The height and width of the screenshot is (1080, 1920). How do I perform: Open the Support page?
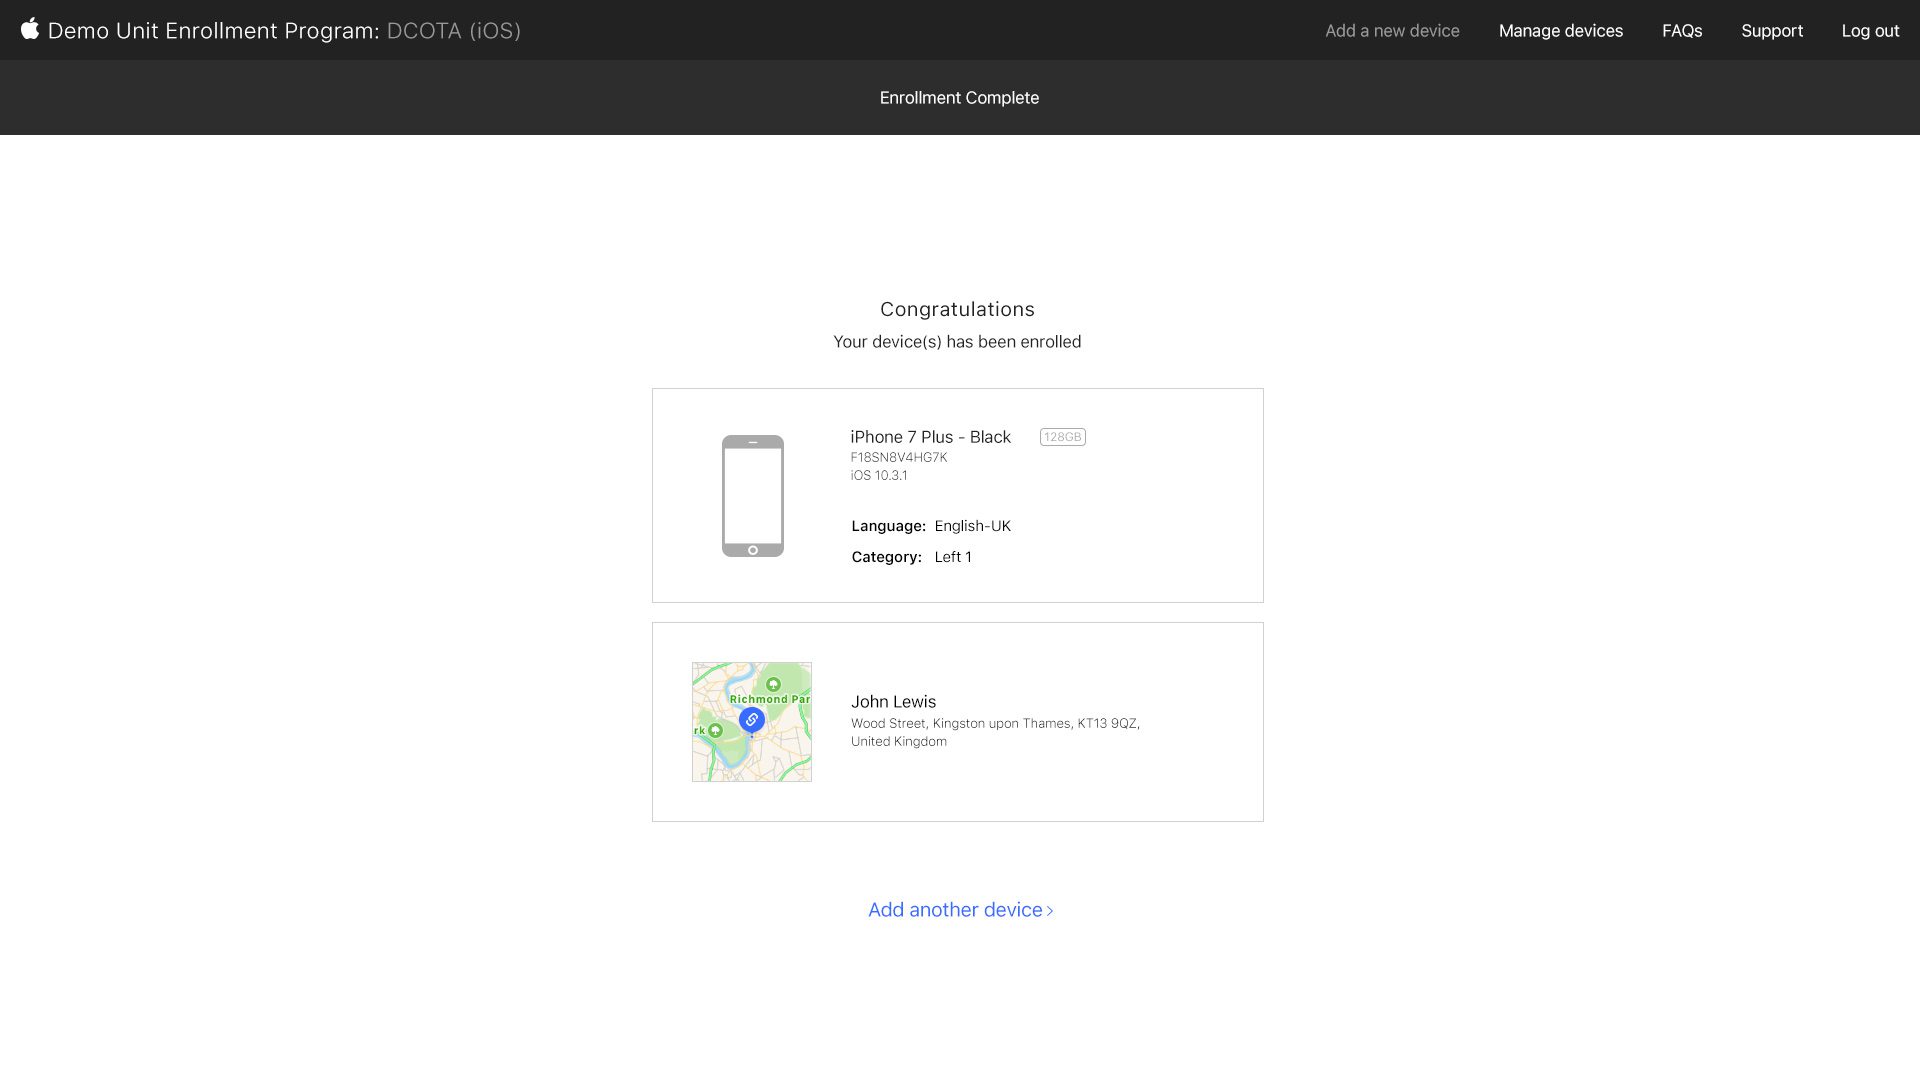[1772, 31]
